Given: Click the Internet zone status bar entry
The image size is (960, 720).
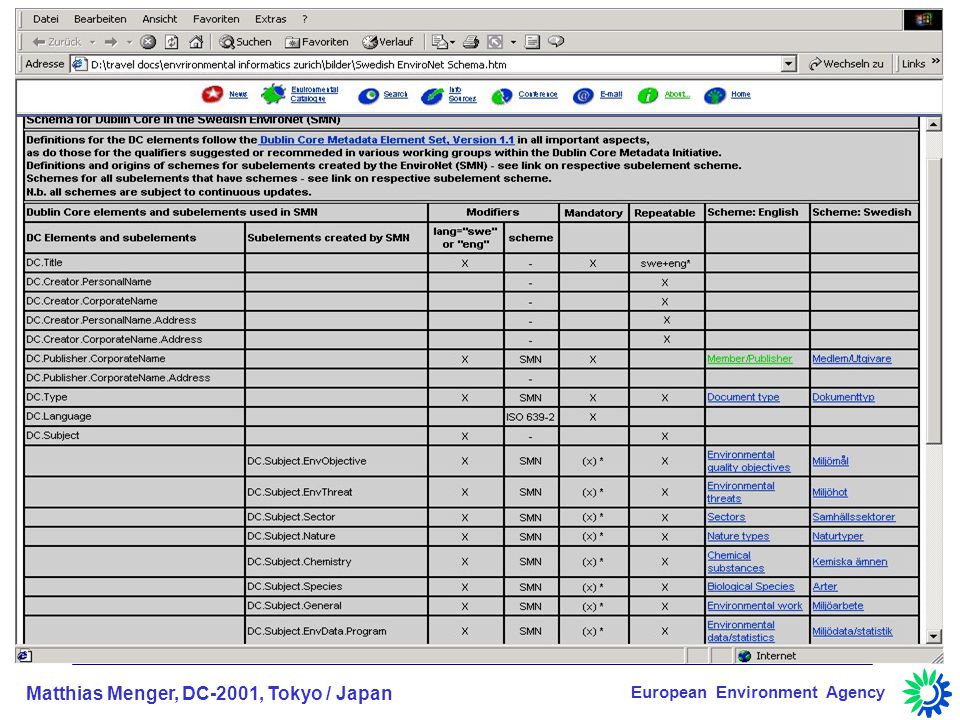Looking at the screenshot, I should [767, 656].
